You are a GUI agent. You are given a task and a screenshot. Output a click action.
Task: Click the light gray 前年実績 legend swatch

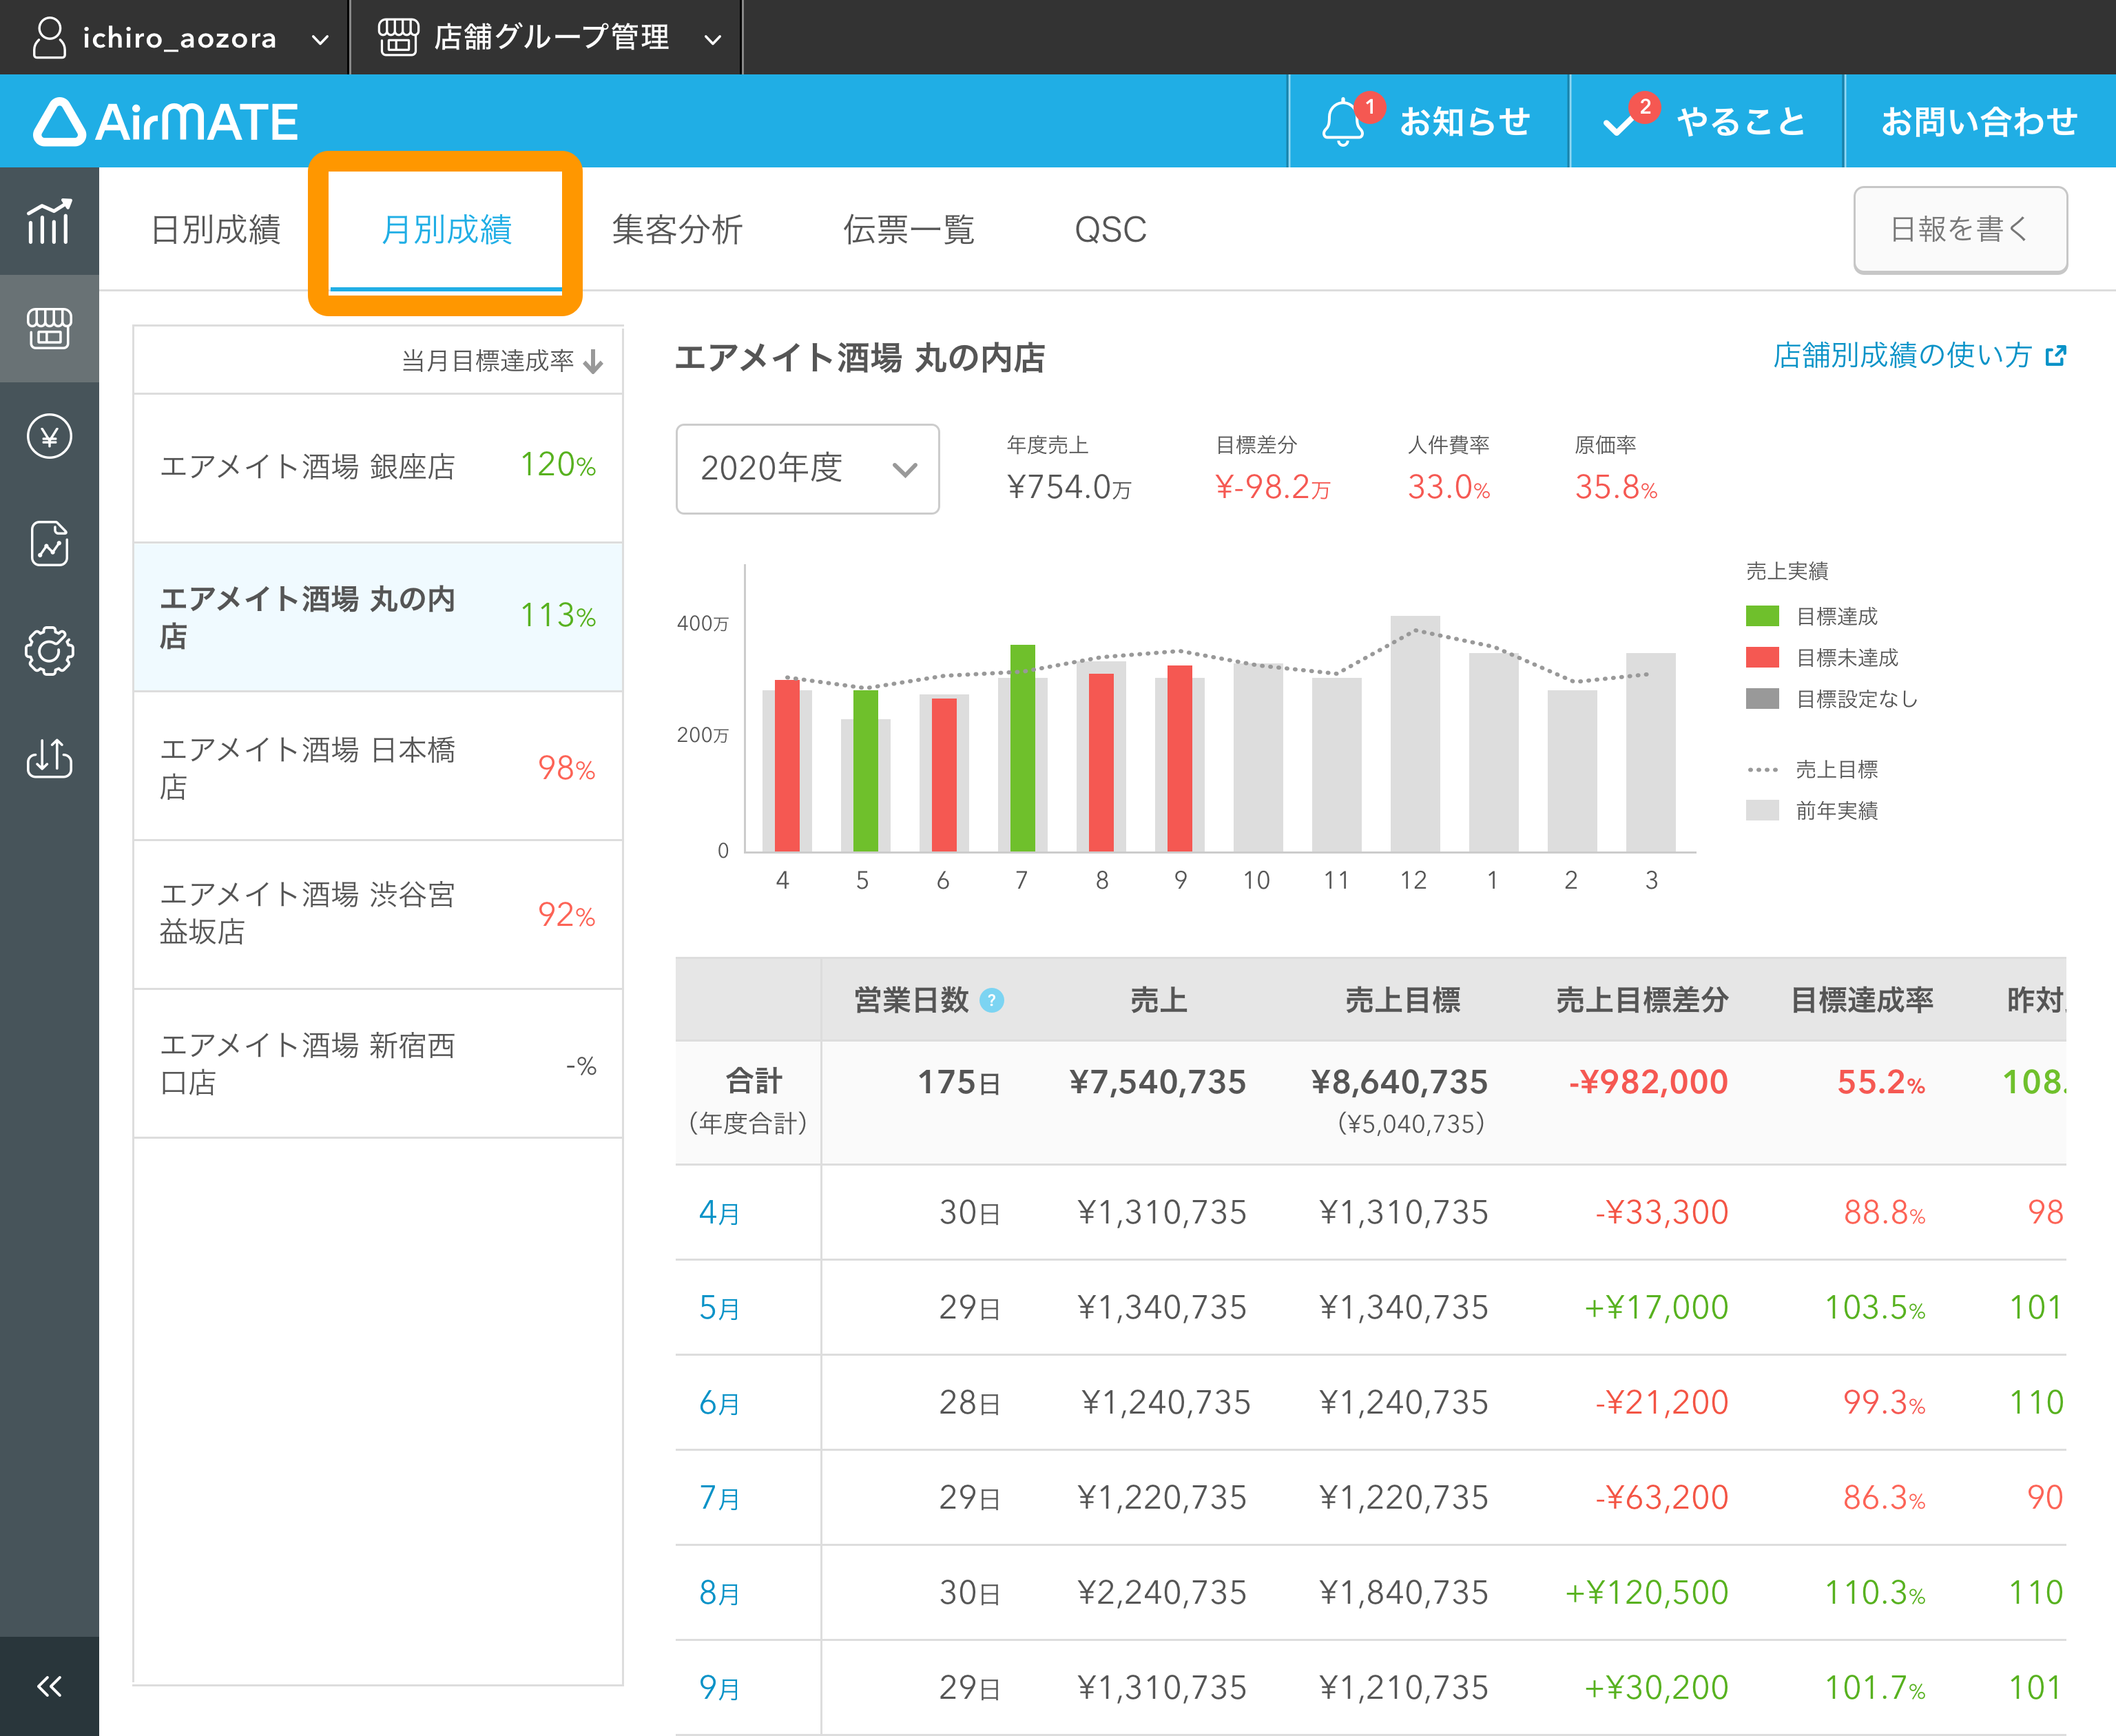[x=1762, y=810]
